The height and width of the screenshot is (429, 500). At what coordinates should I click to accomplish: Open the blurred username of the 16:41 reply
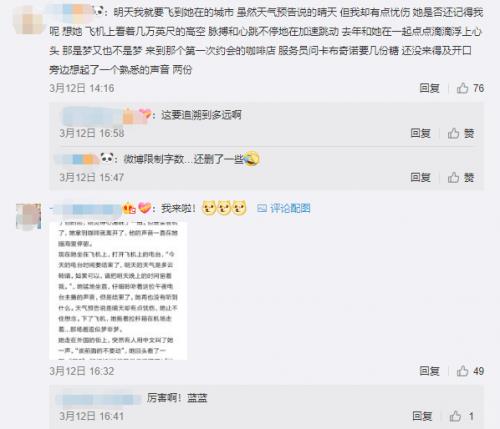[x=99, y=398]
